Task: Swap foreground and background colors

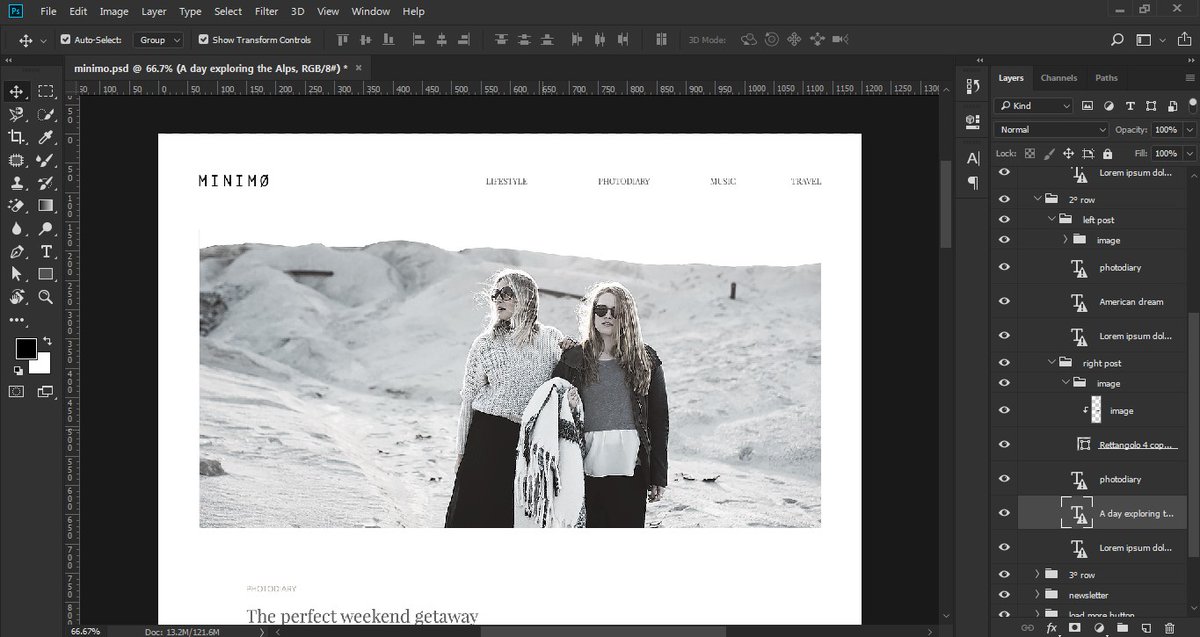Action: [x=46, y=342]
